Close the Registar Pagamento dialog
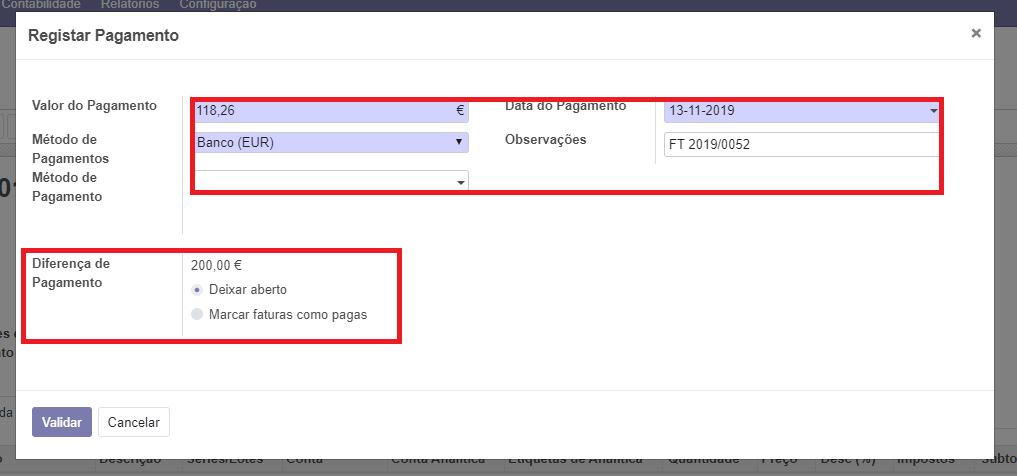Screen dimensions: 1017x476 point(976,34)
